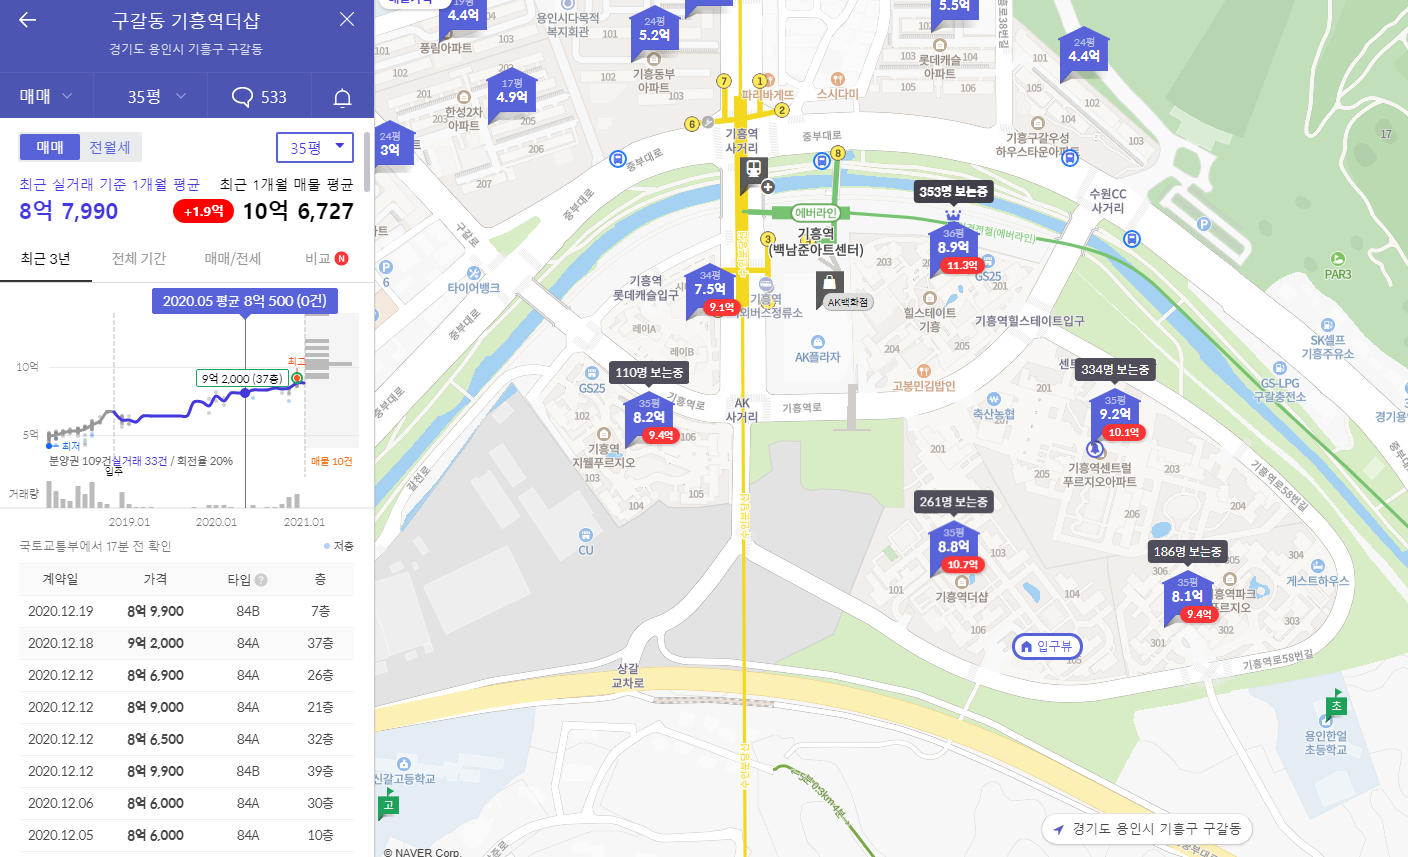The width and height of the screenshot is (1408, 857).
Task: Click the AK플라자 map marker
Action: coord(818,342)
